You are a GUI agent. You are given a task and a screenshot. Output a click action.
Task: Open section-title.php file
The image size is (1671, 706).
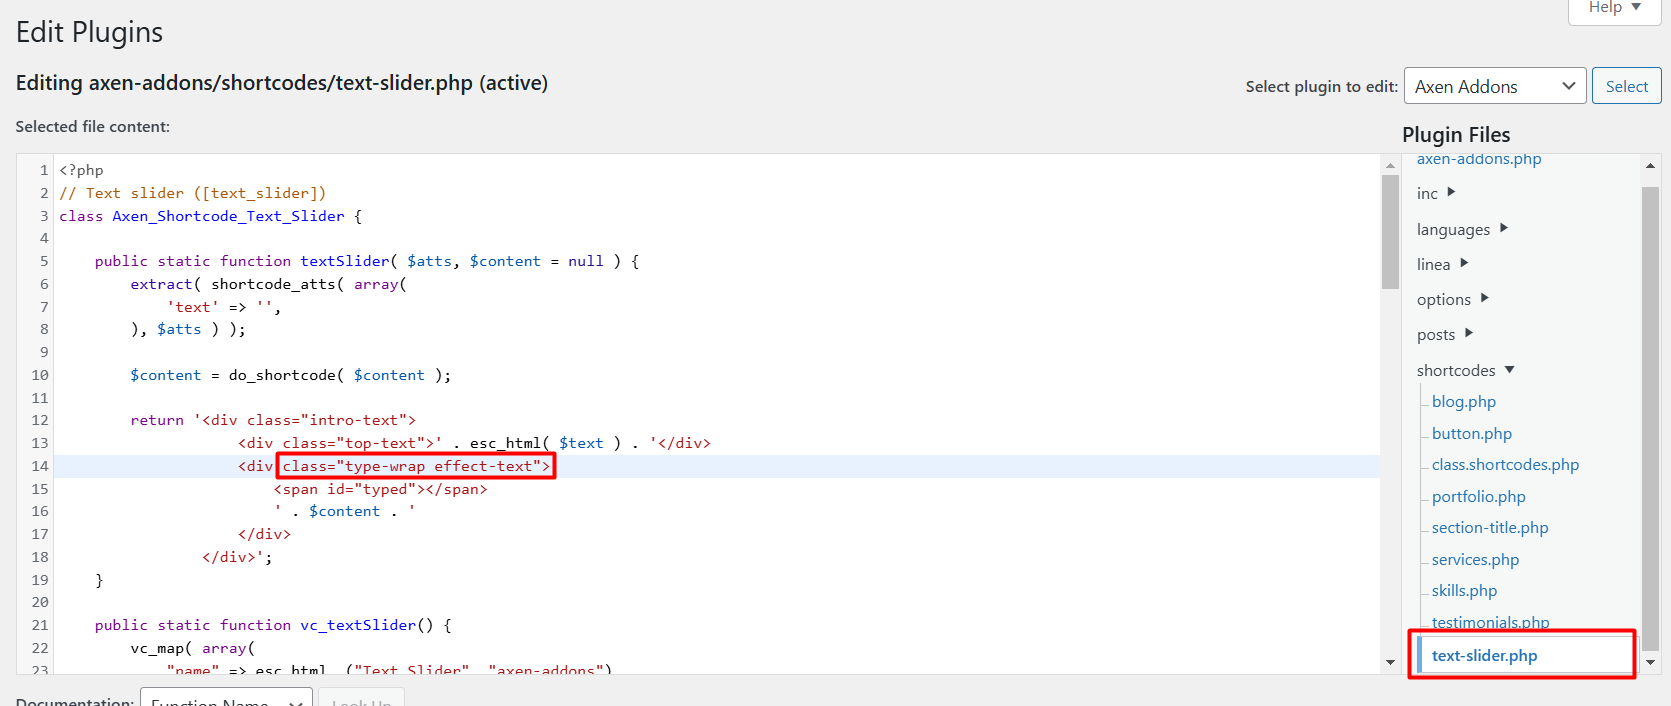click(1490, 527)
